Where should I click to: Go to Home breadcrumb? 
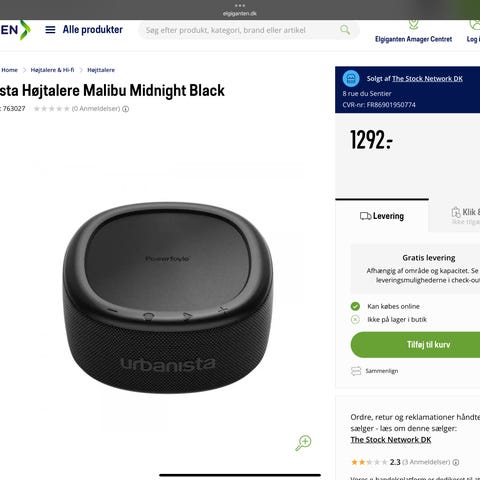tap(9, 70)
